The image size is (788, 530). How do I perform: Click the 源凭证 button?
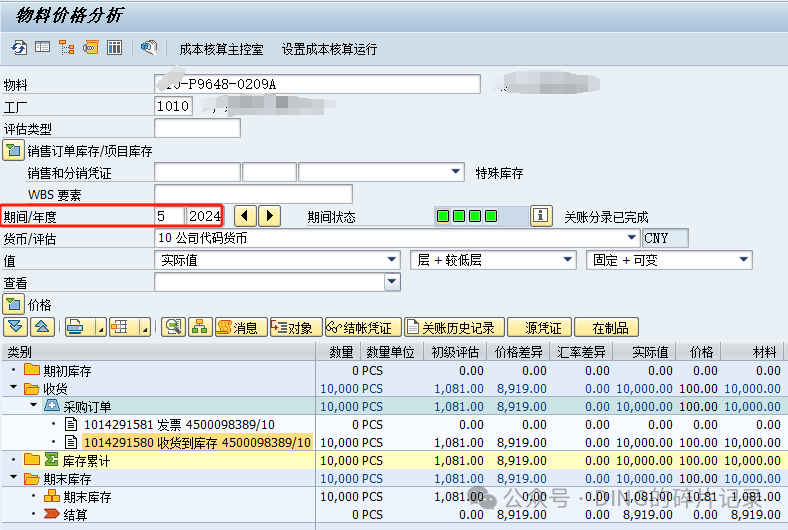[x=540, y=328]
